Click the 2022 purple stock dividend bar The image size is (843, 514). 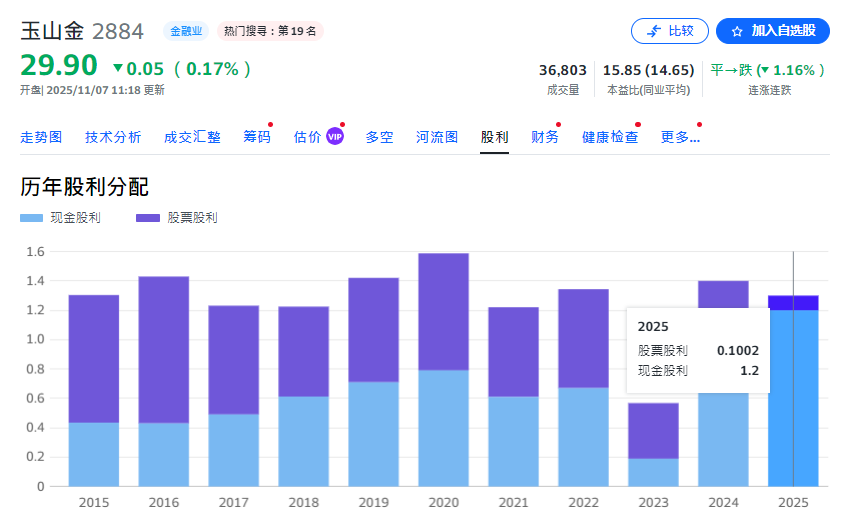point(583,338)
